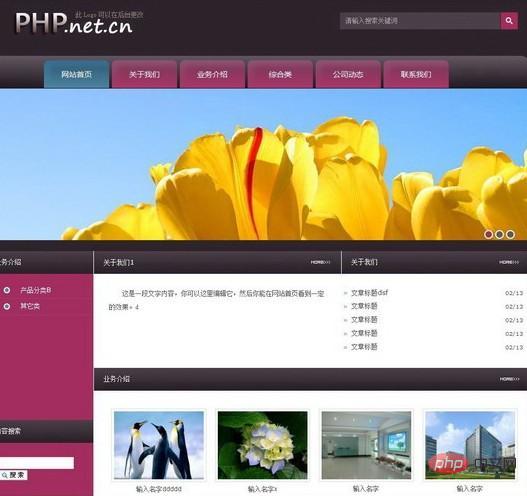Image resolution: width=527 pixels, height=496 pixels.
Task: Select the first banner slide dot
Action: [488, 234]
